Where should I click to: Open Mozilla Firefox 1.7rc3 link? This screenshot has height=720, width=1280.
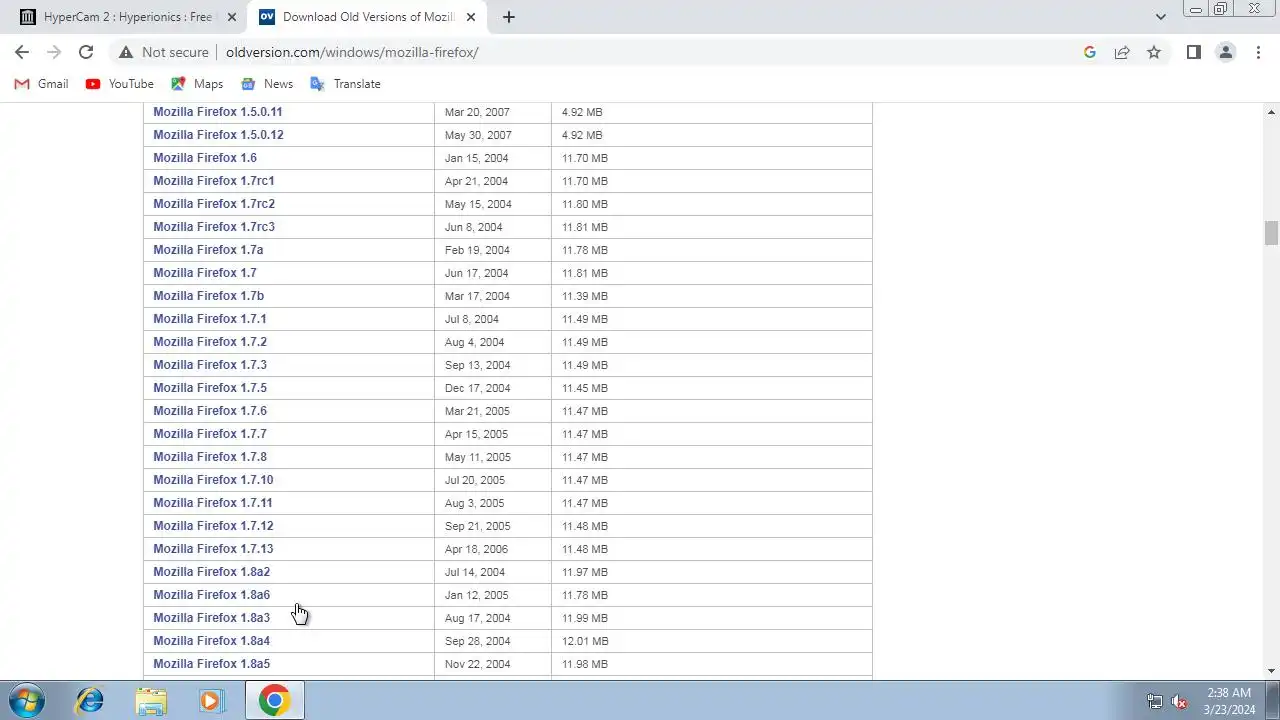(214, 227)
